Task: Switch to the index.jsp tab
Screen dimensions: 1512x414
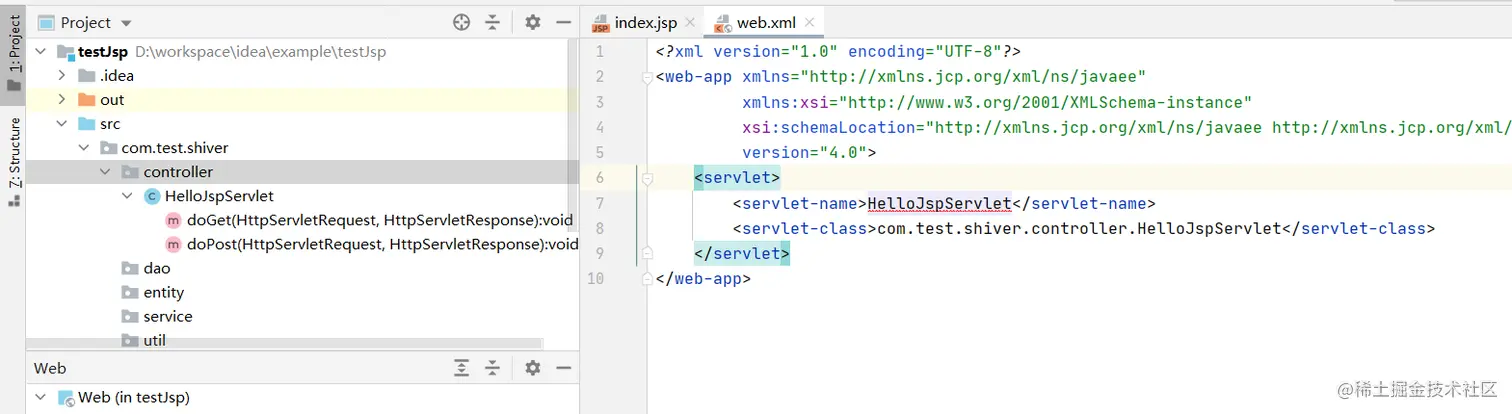Action: tap(645, 22)
